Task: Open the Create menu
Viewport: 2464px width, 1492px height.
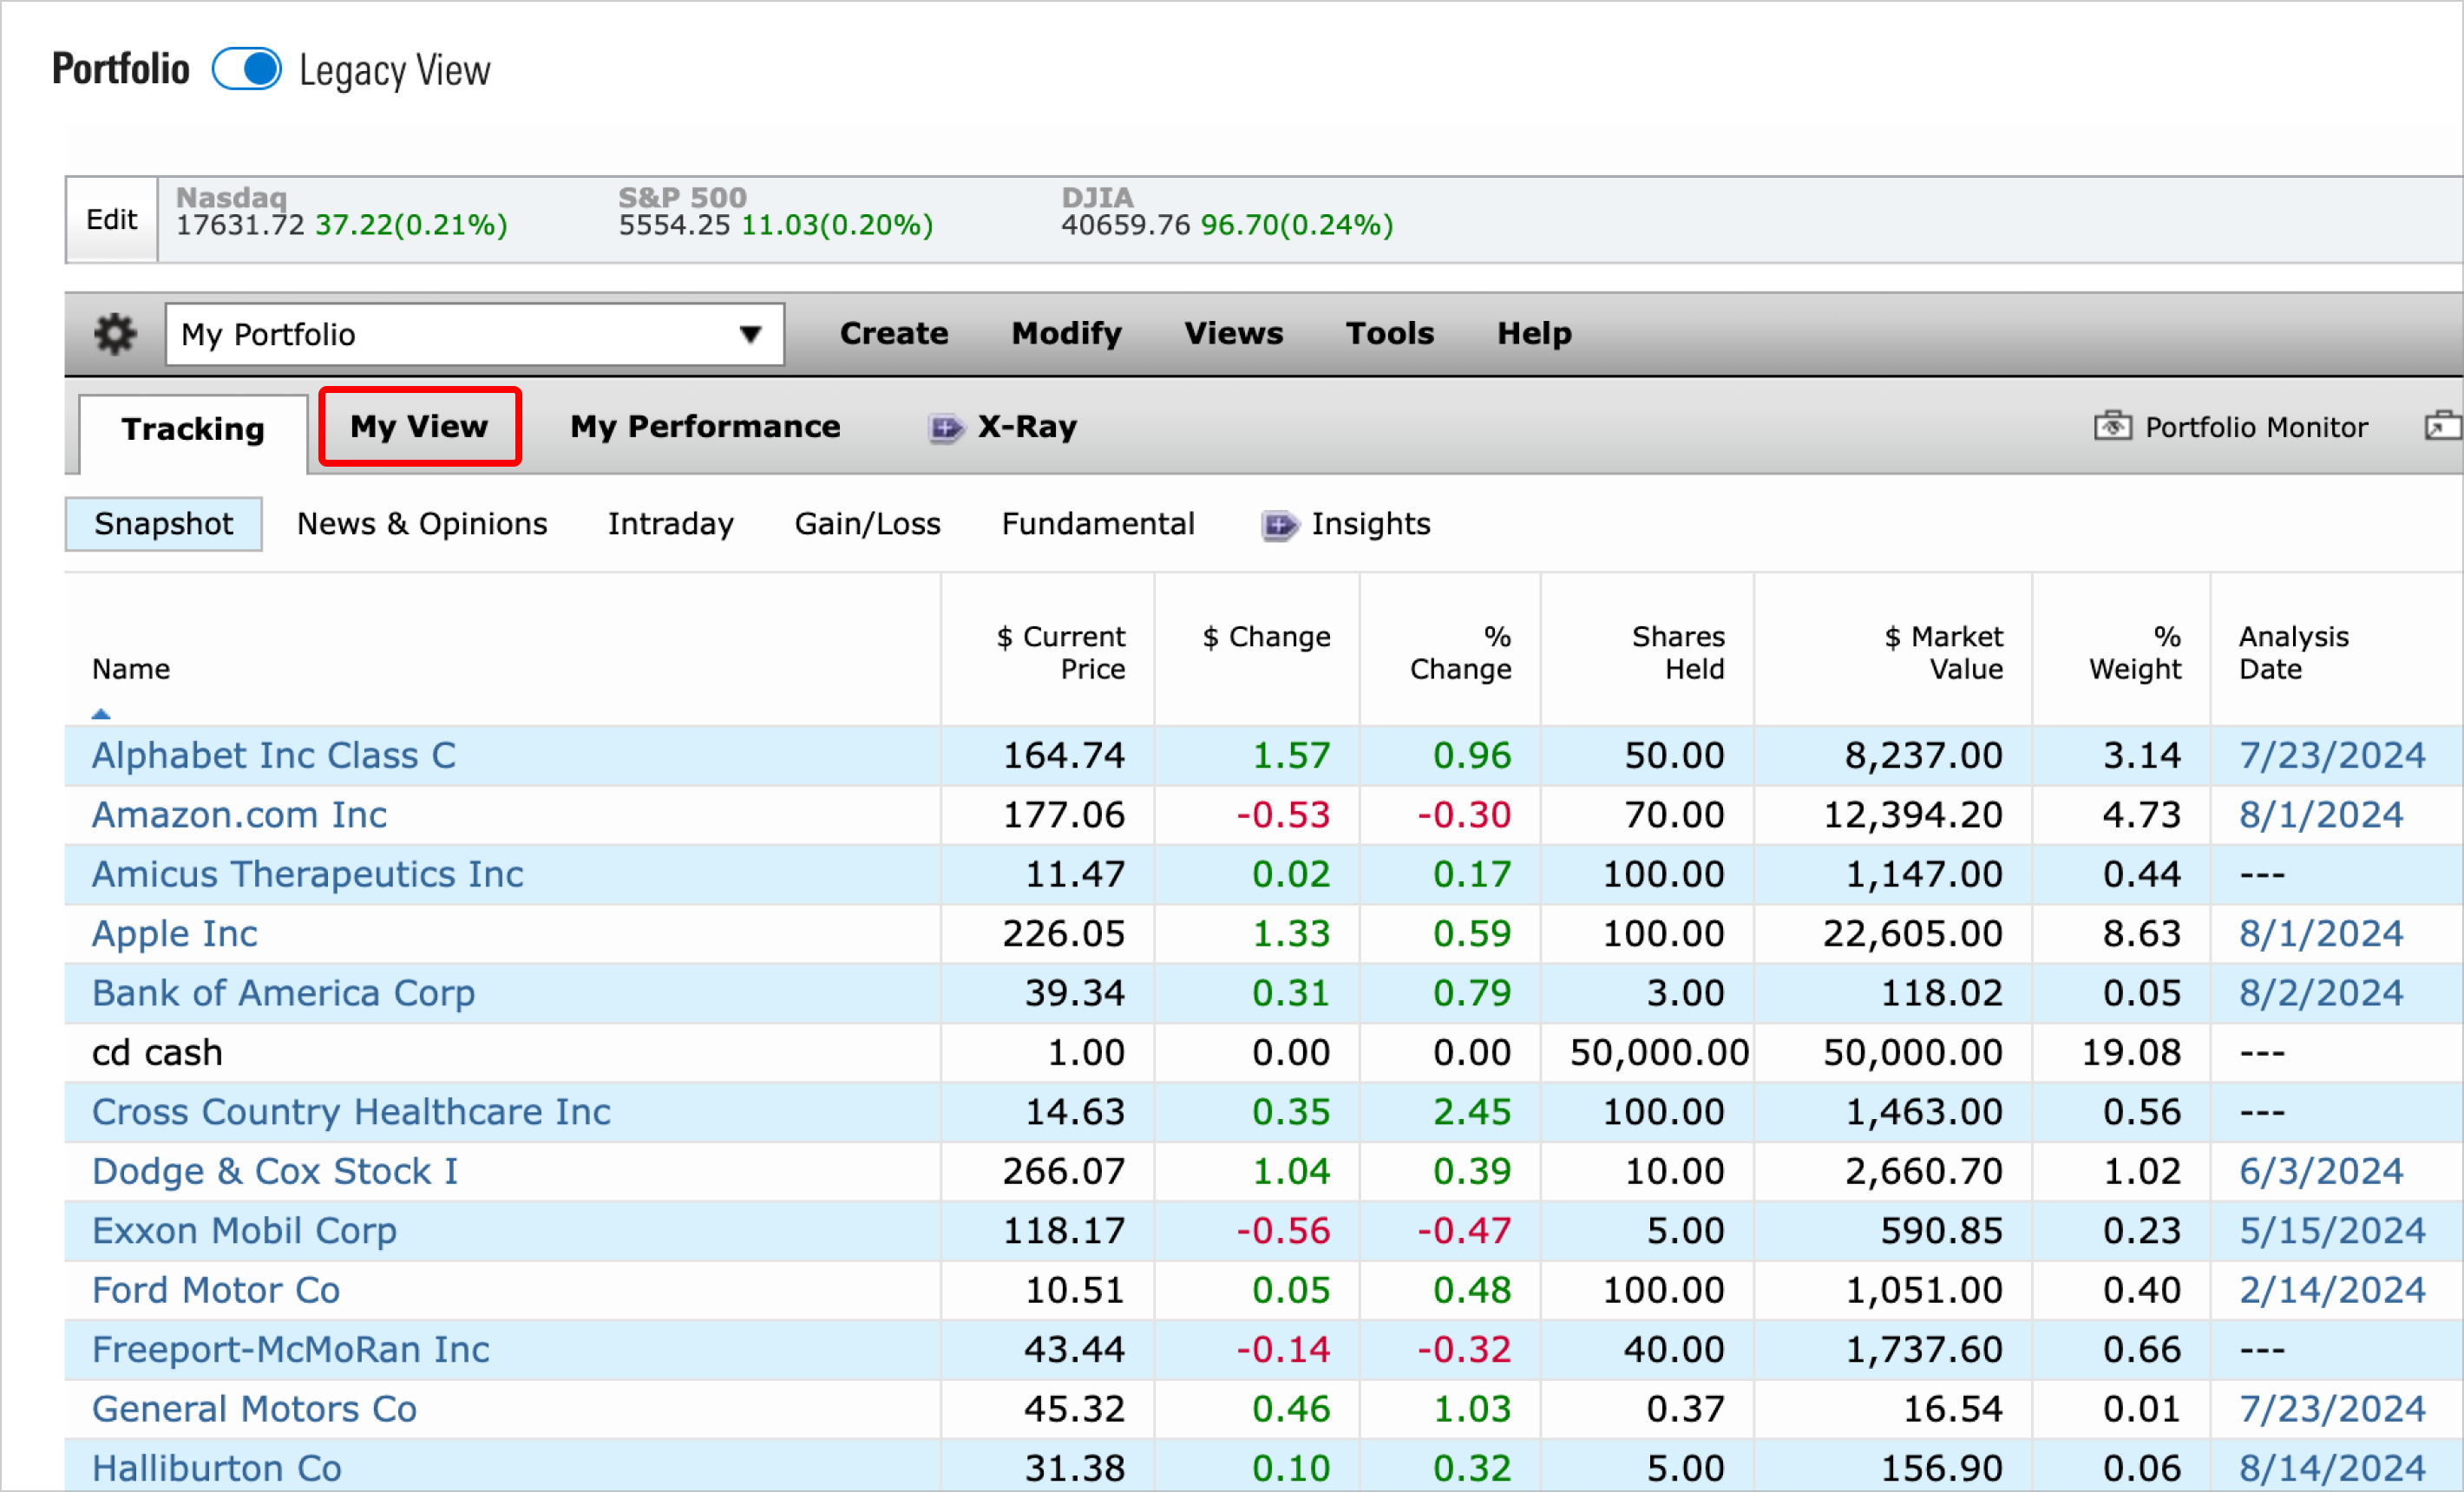Action: pos(894,333)
